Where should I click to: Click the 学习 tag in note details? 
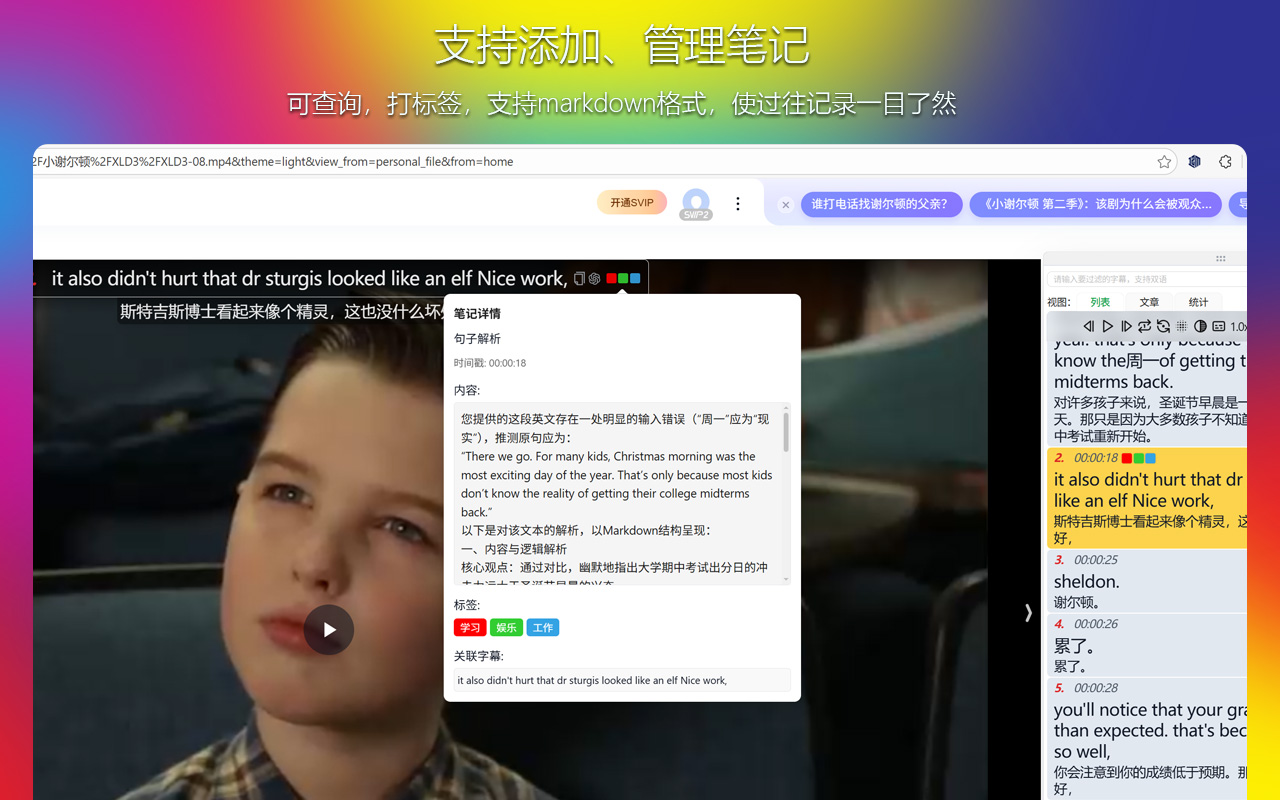(x=470, y=628)
